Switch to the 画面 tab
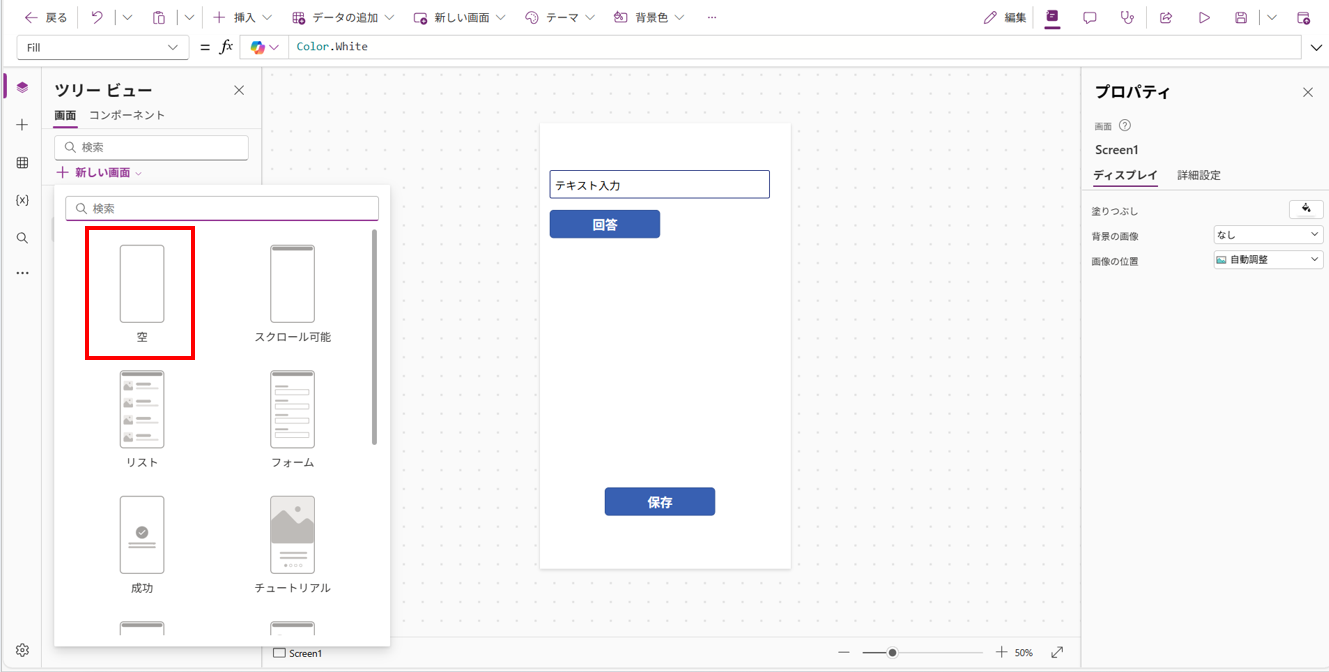The width and height of the screenshot is (1329, 672). coord(65,115)
